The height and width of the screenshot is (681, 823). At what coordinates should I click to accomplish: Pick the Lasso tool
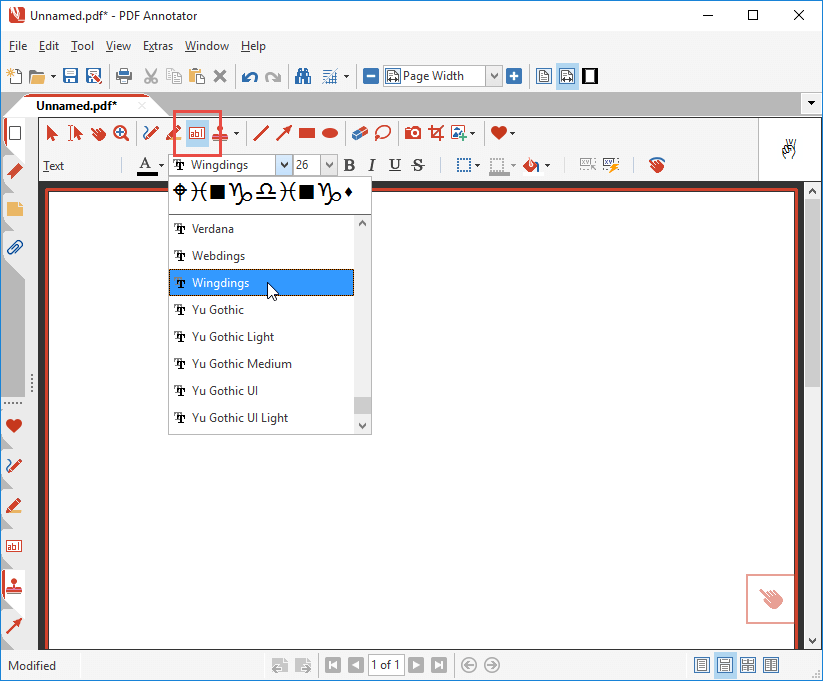coord(383,133)
